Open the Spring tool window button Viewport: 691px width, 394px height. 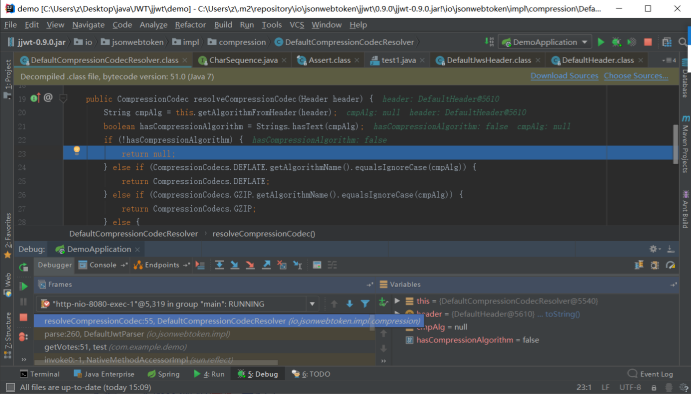163,374
